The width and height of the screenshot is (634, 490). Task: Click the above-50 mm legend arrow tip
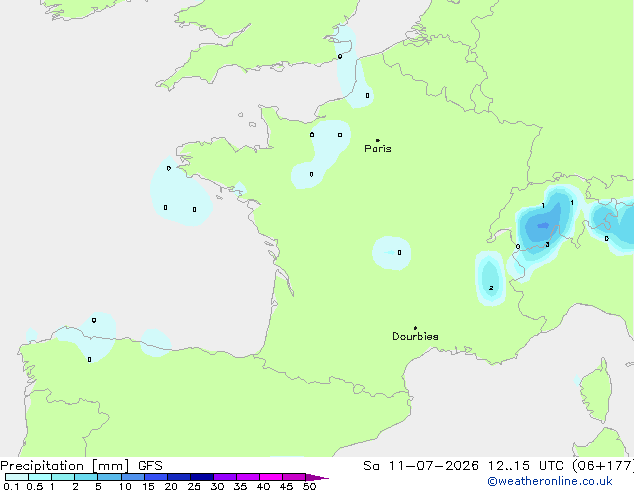pyautogui.click(x=317, y=477)
